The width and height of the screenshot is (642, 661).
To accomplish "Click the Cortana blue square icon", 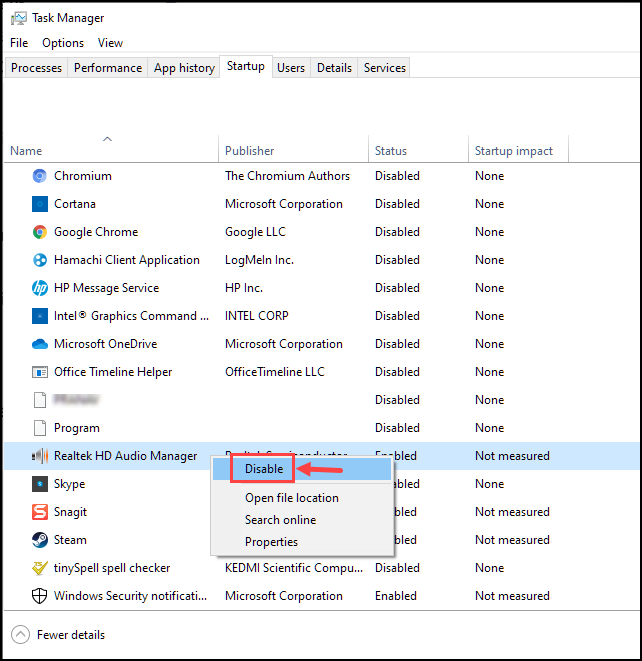I will point(40,204).
